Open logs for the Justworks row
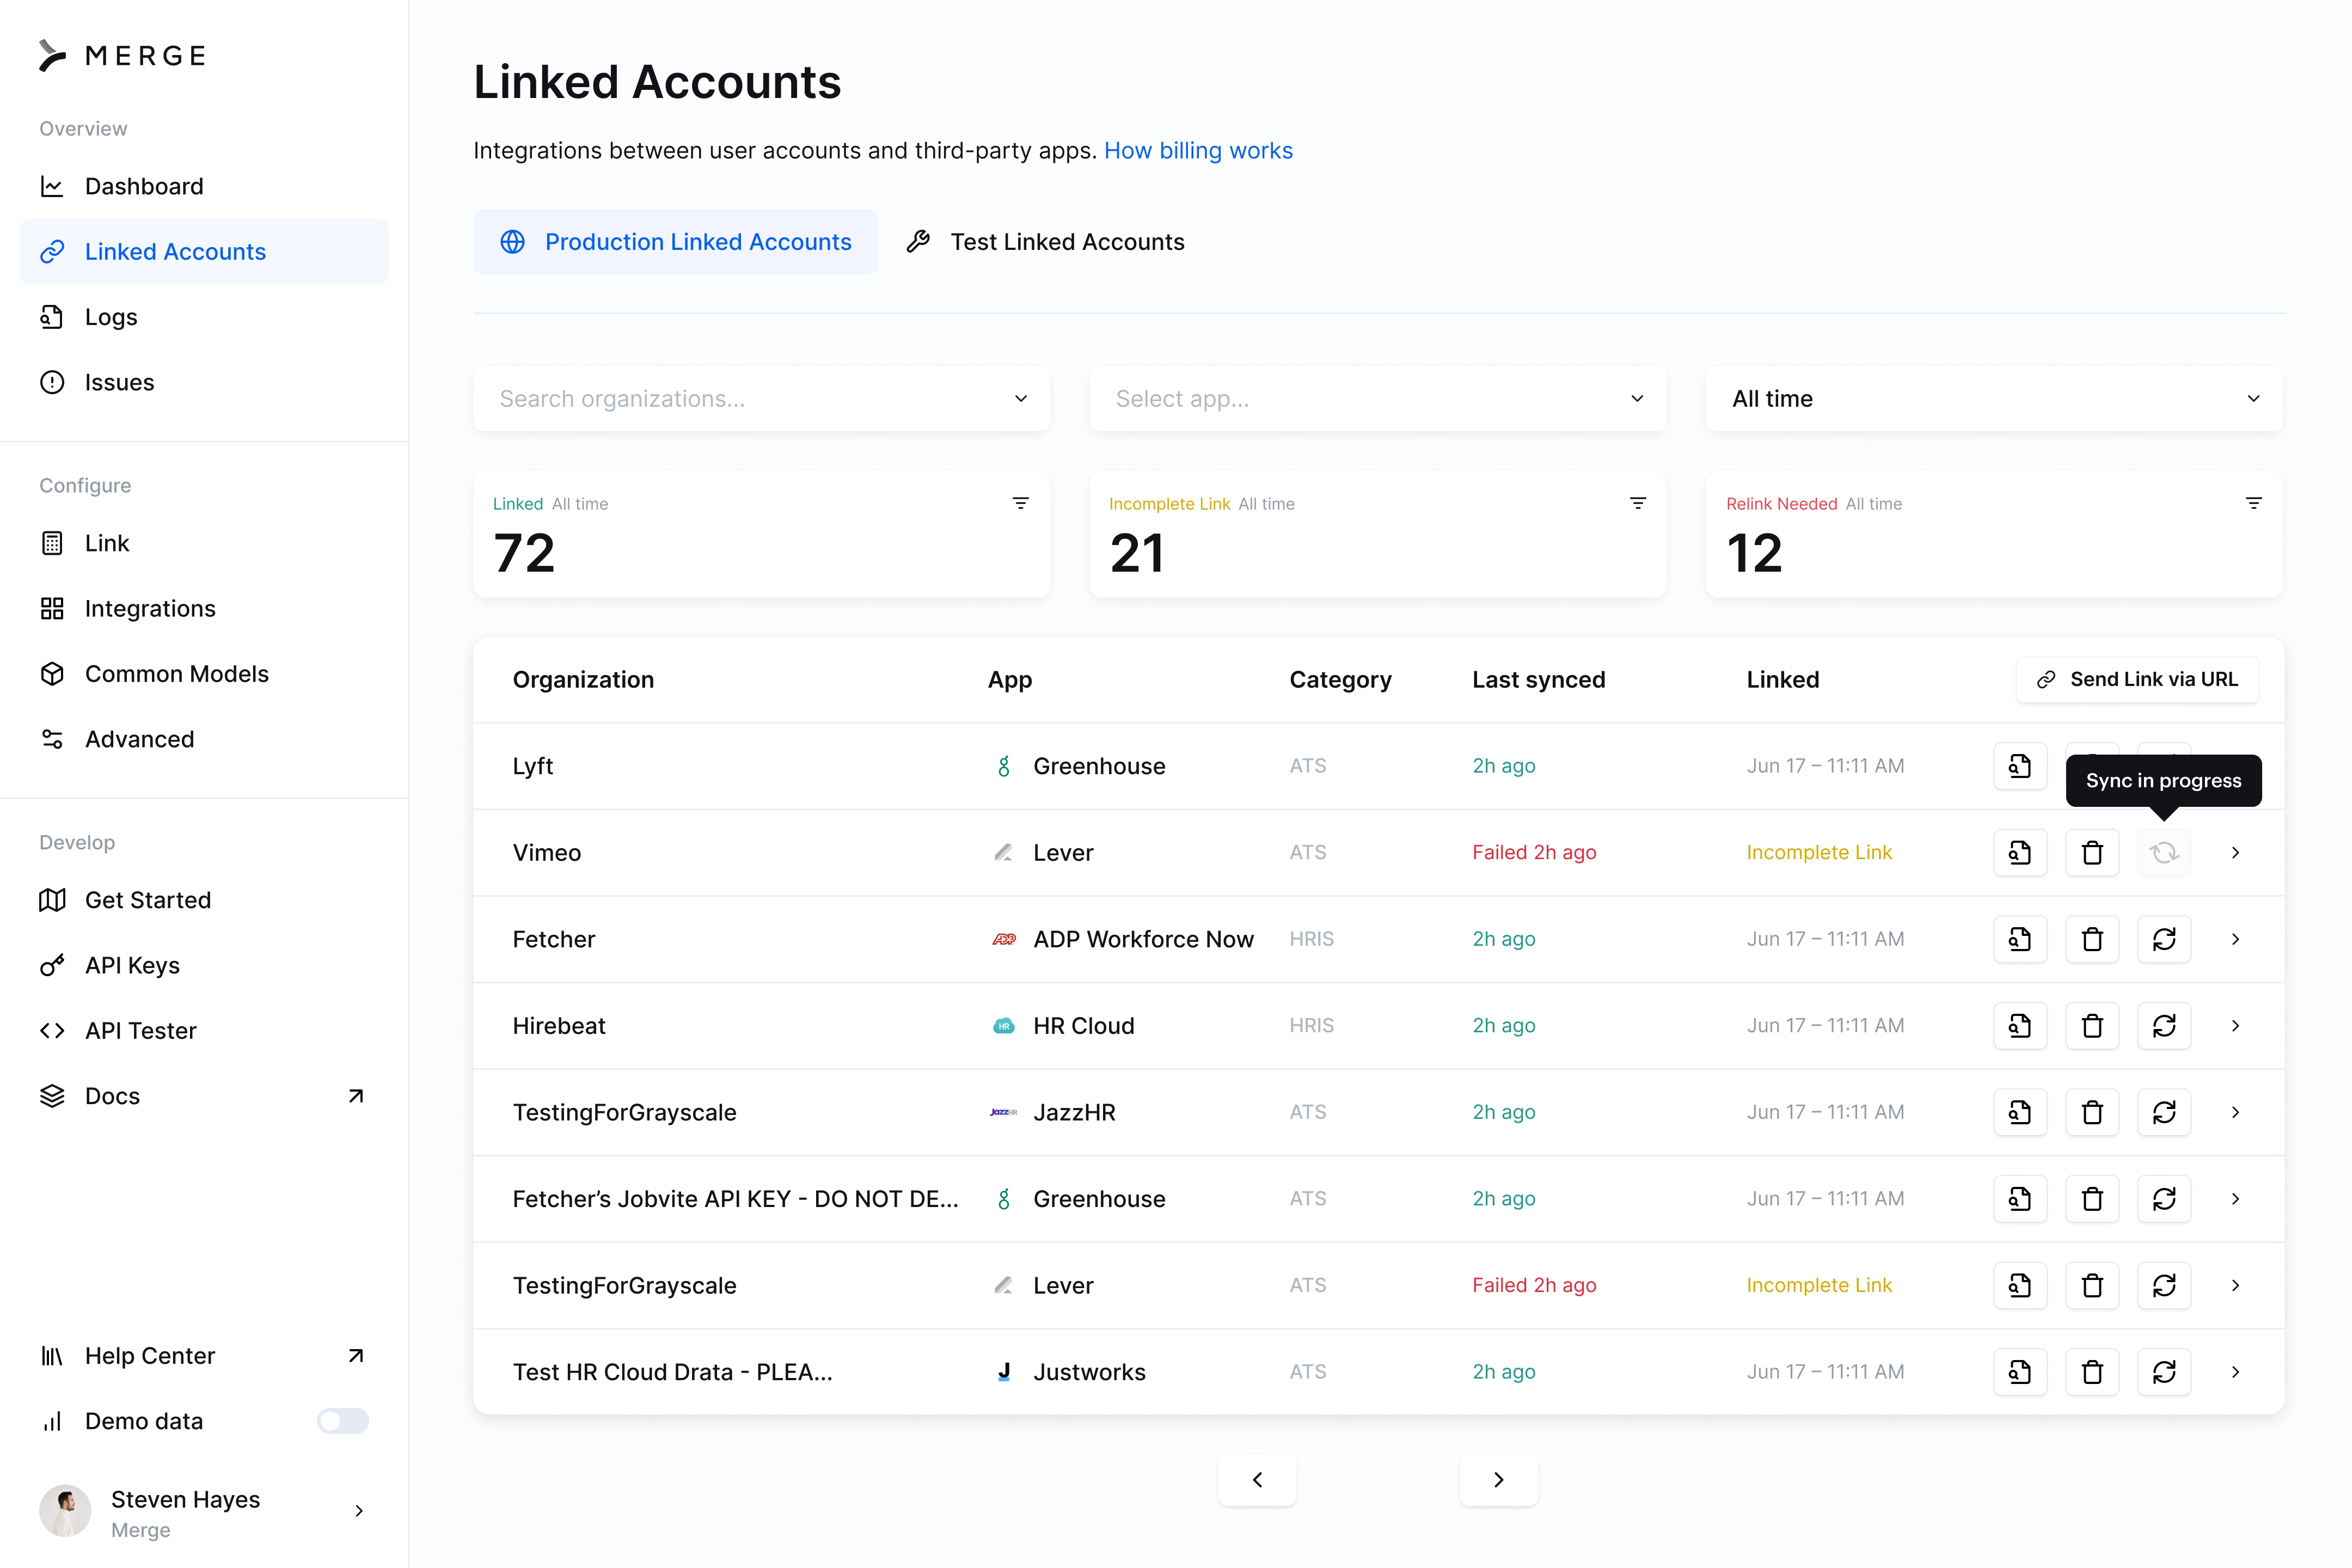This screenshot has width=2352, height=1568. (x=2020, y=1372)
